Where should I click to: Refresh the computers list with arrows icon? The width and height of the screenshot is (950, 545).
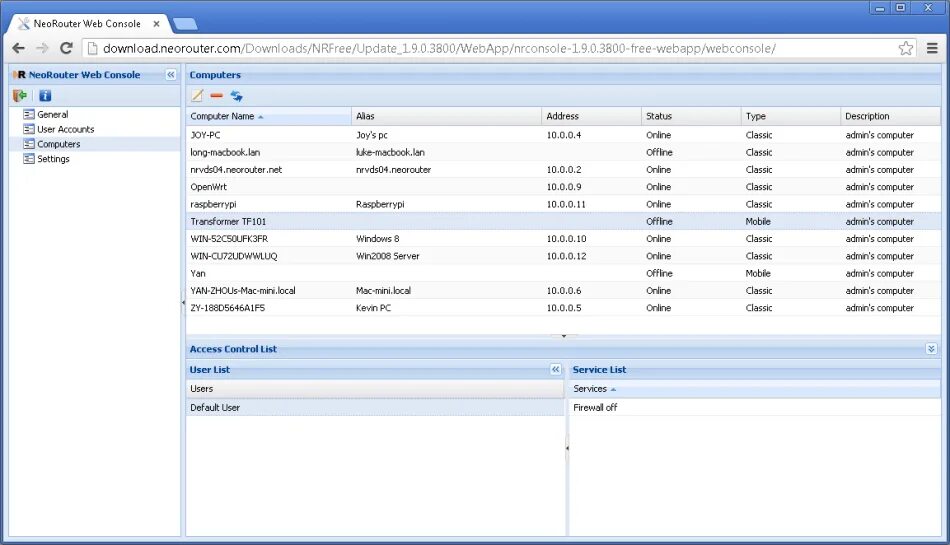236,96
